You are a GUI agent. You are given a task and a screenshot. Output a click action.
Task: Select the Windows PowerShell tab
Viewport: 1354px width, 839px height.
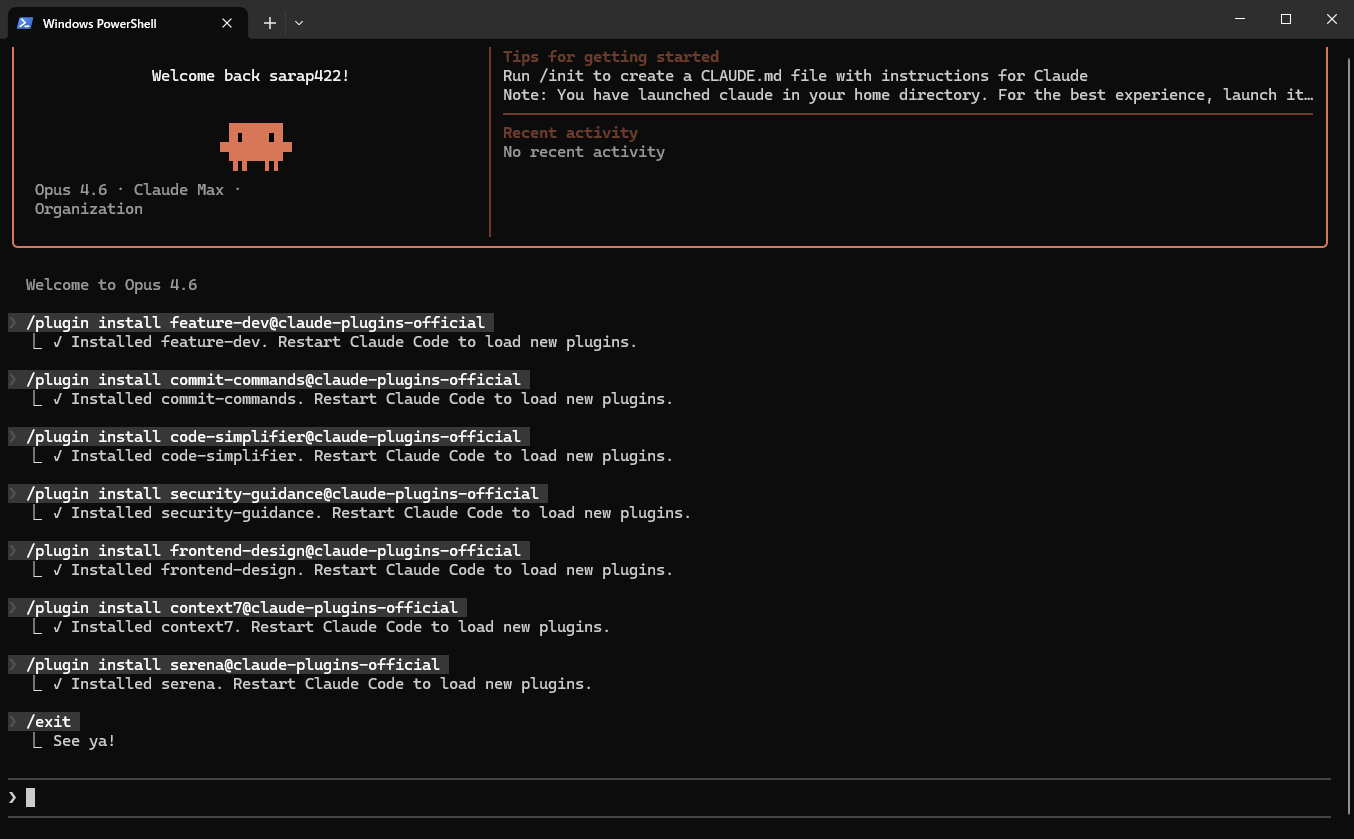(120, 22)
